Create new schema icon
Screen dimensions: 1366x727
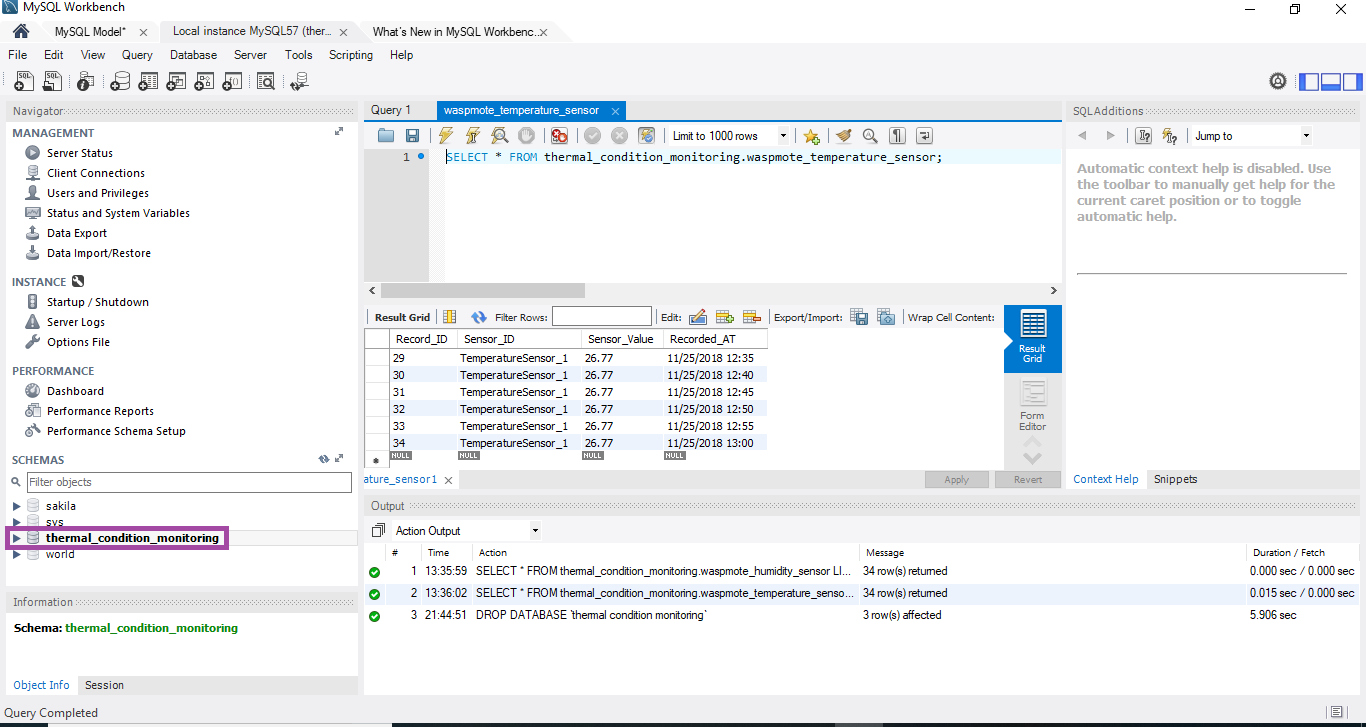120,82
